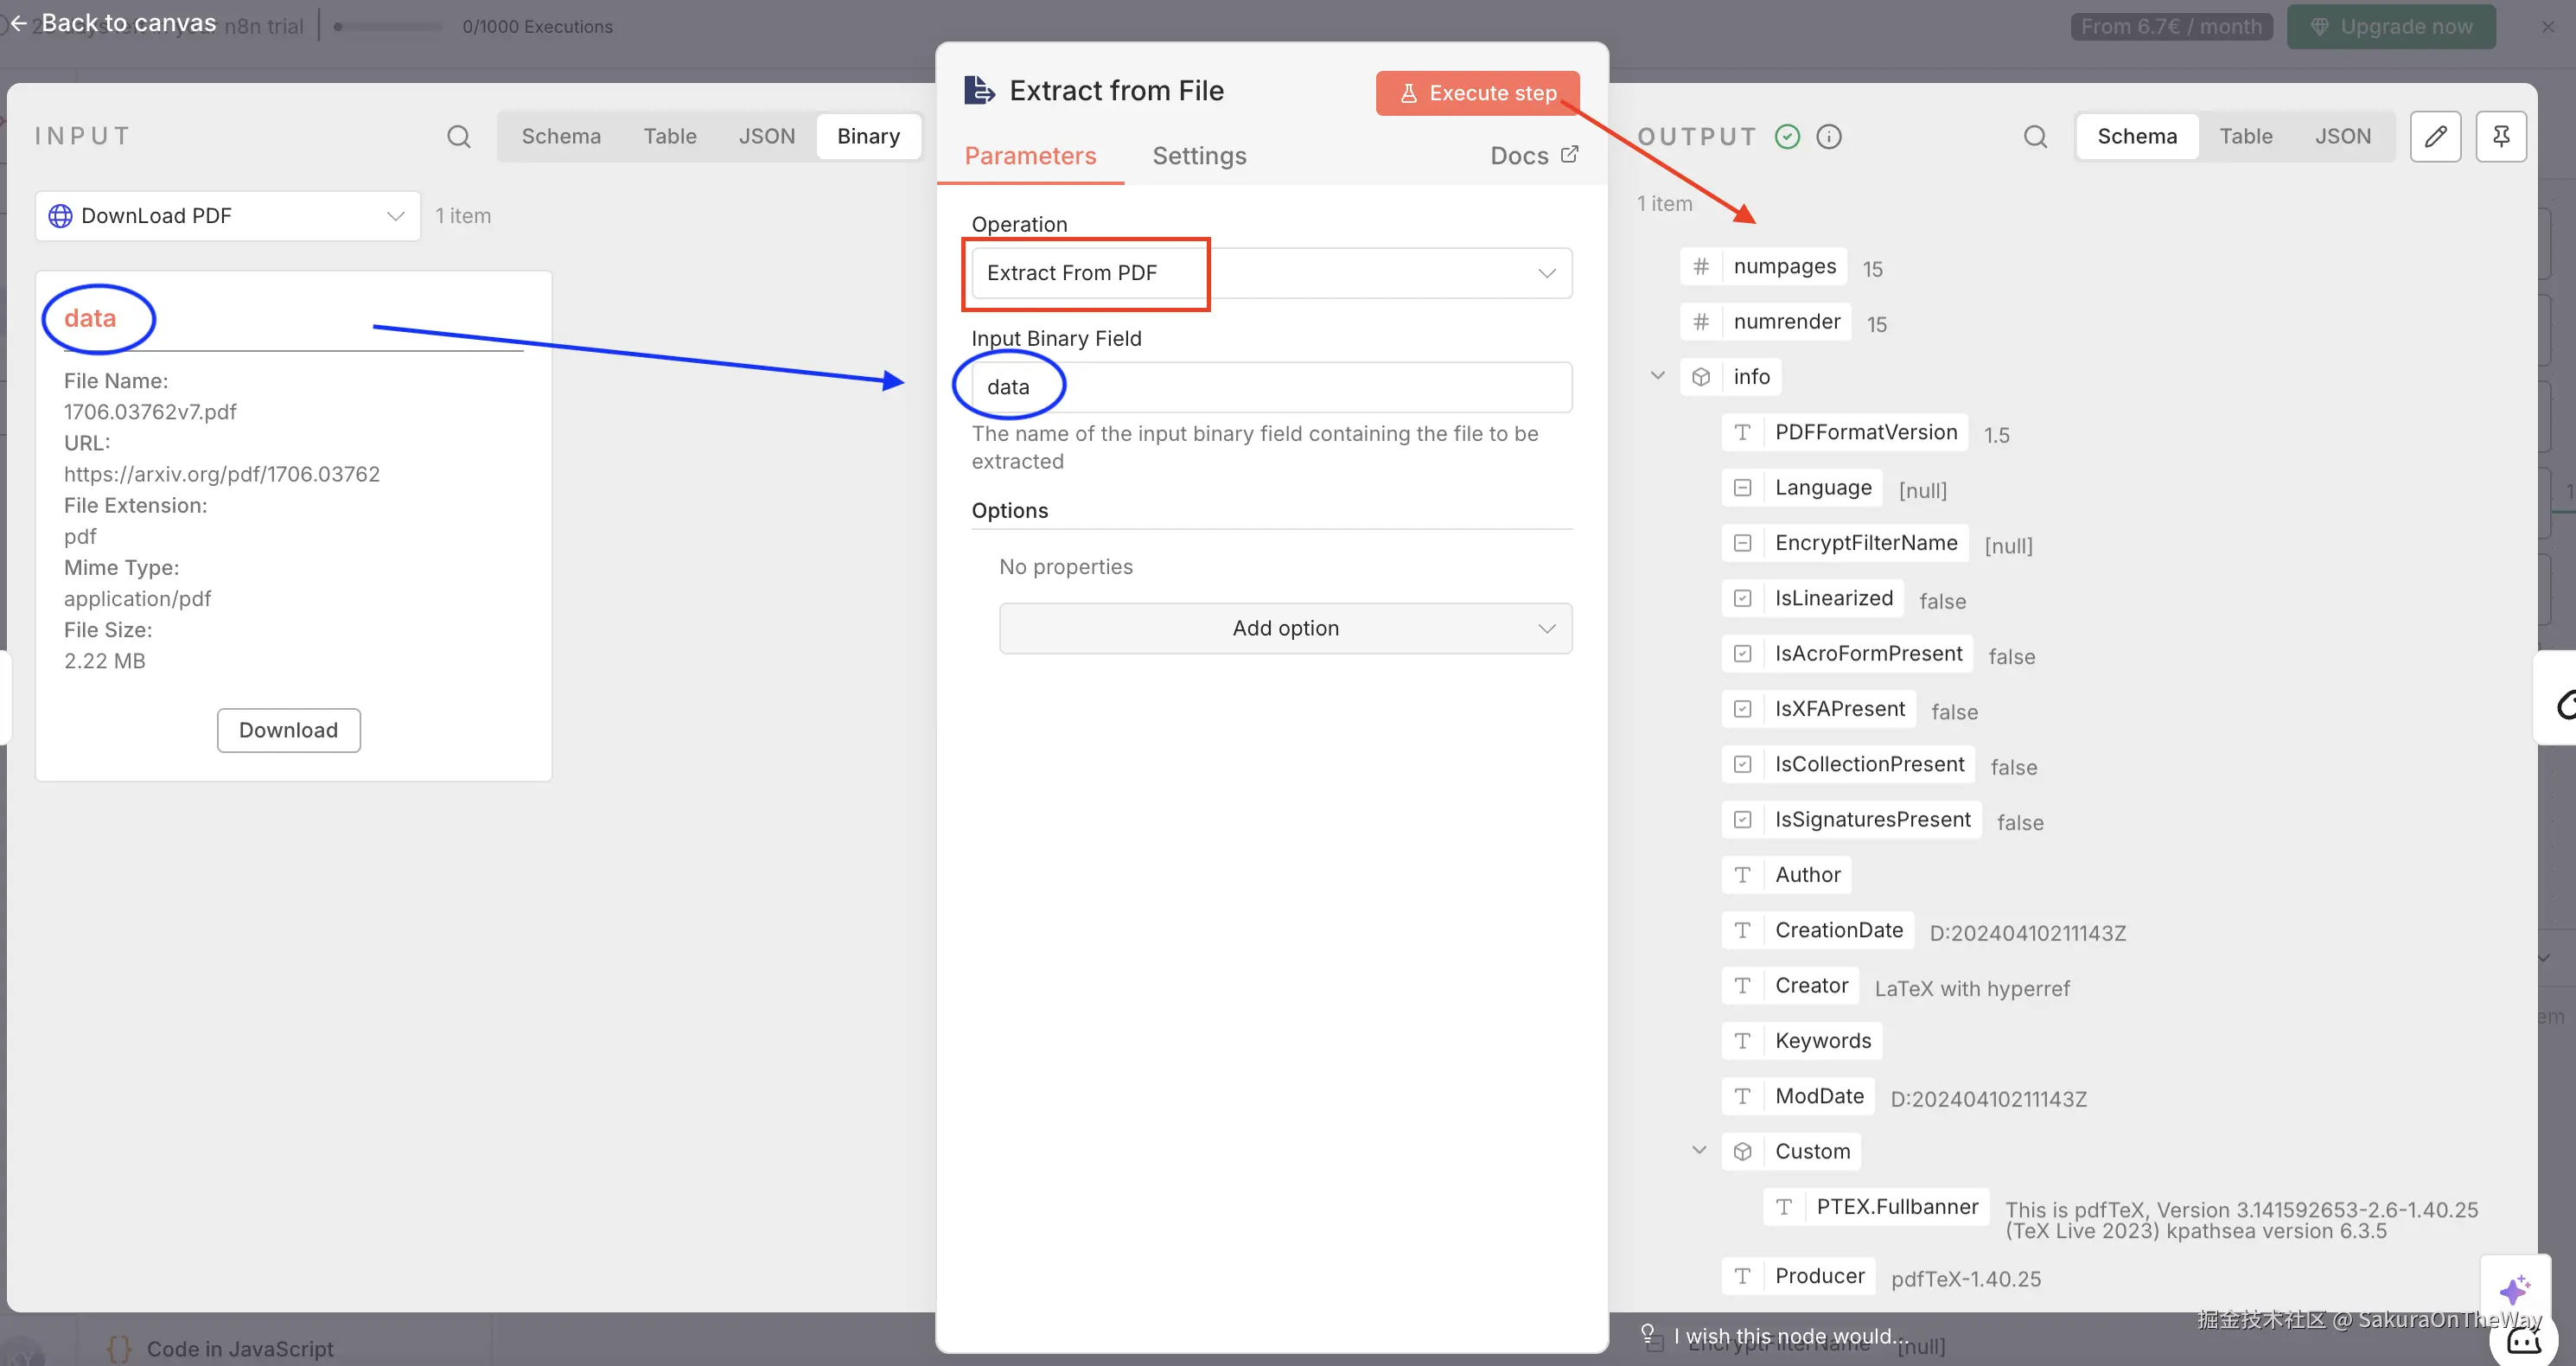The height and width of the screenshot is (1366, 2576).
Task: Click the input panel search icon
Action: [x=458, y=136]
